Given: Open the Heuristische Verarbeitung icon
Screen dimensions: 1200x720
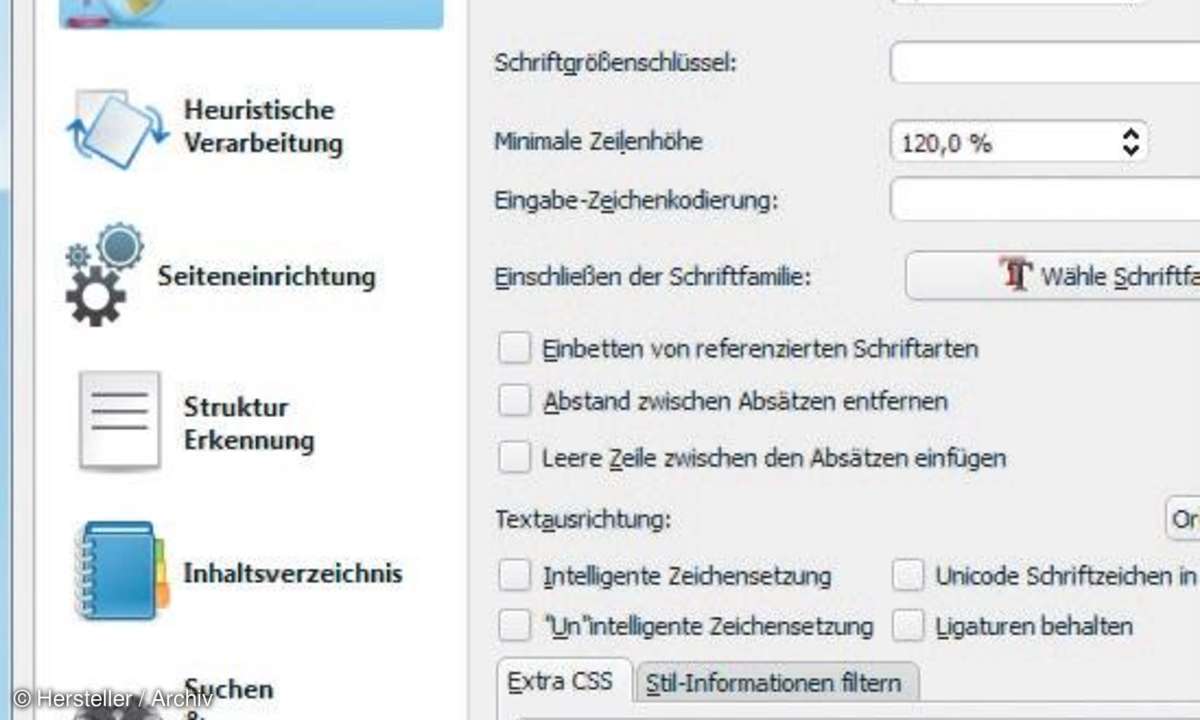Looking at the screenshot, I should coord(117,127).
